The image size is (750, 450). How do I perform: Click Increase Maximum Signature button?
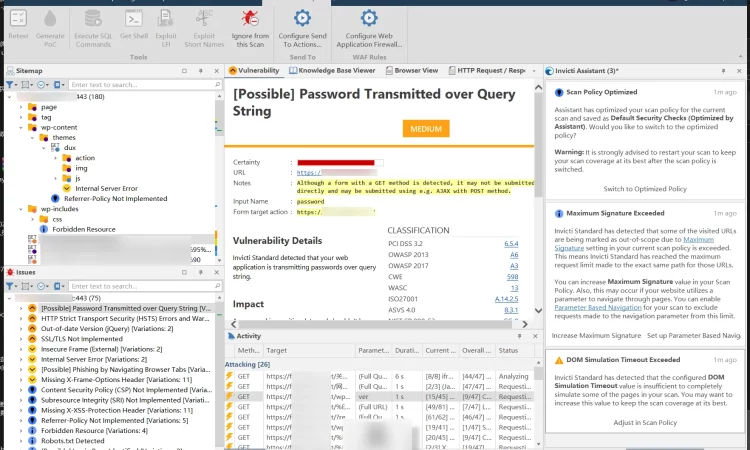pos(596,336)
